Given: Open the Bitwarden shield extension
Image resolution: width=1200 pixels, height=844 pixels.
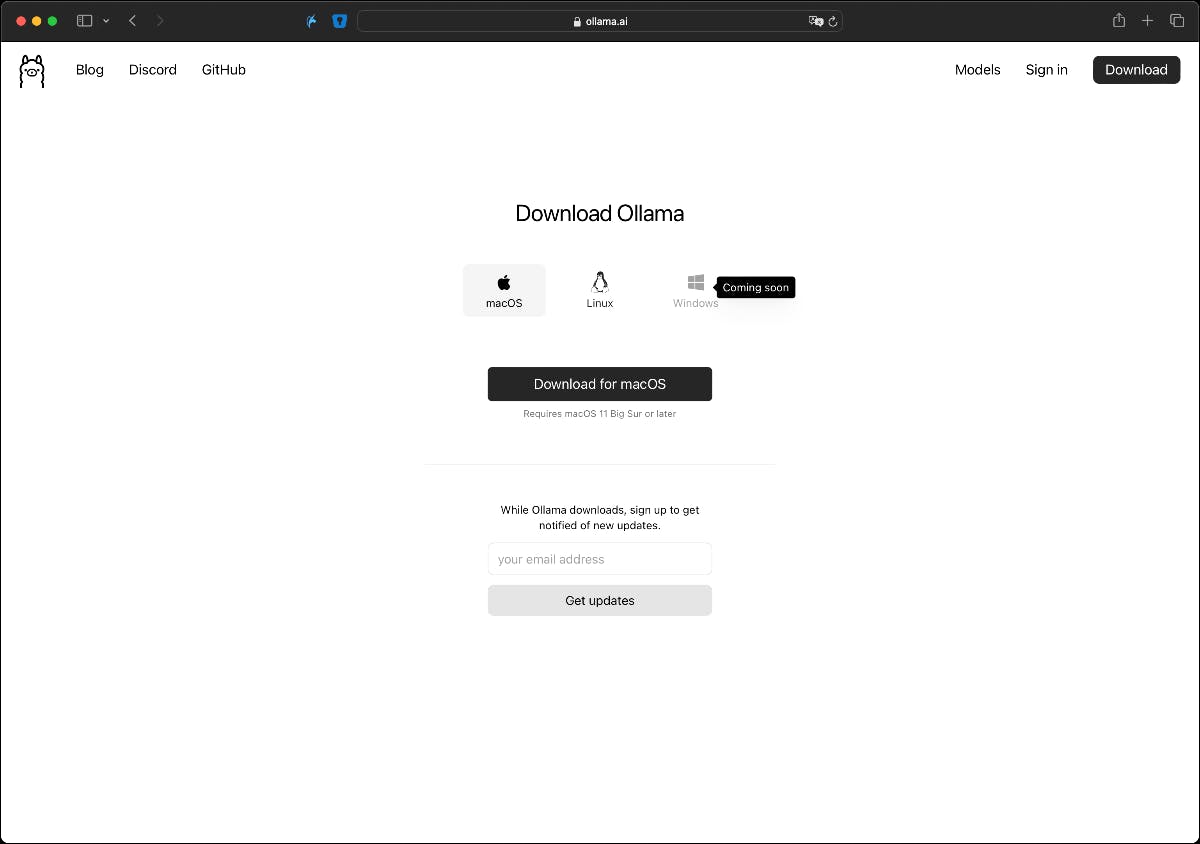Looking at the screenshot, I should coord(339,21).
